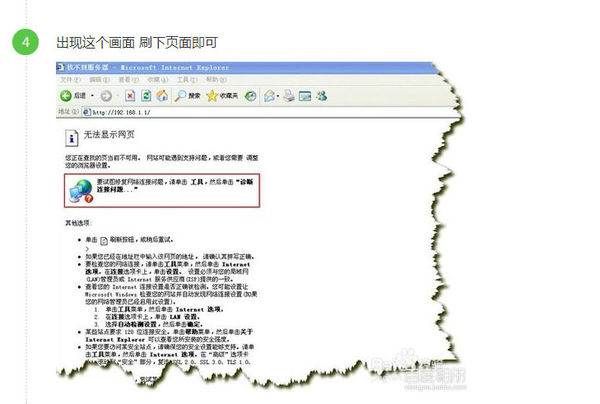This screenshot has width=600, height=404.
Task: Click the Edit/Discuss window toolbar icon
Action: [x=305, y=96]
